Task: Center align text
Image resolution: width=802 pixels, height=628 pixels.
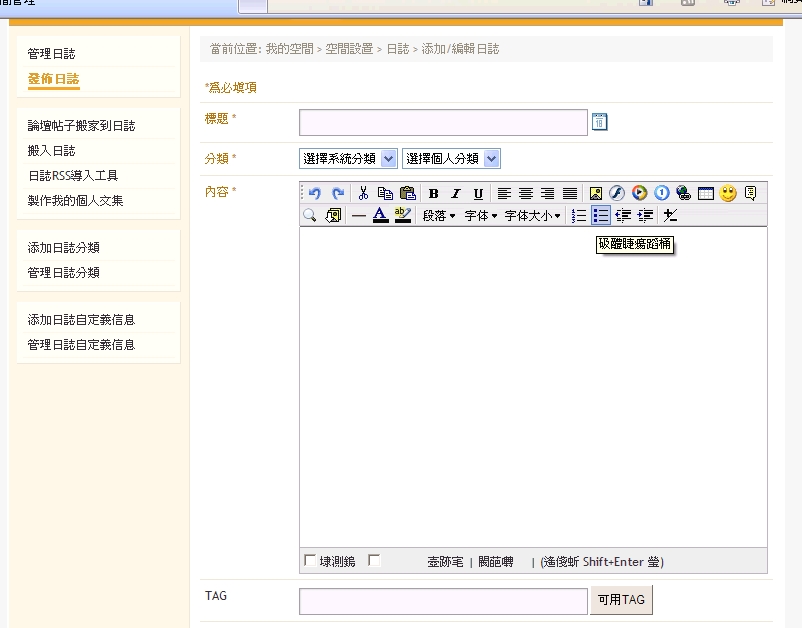Action: (526, 193)
